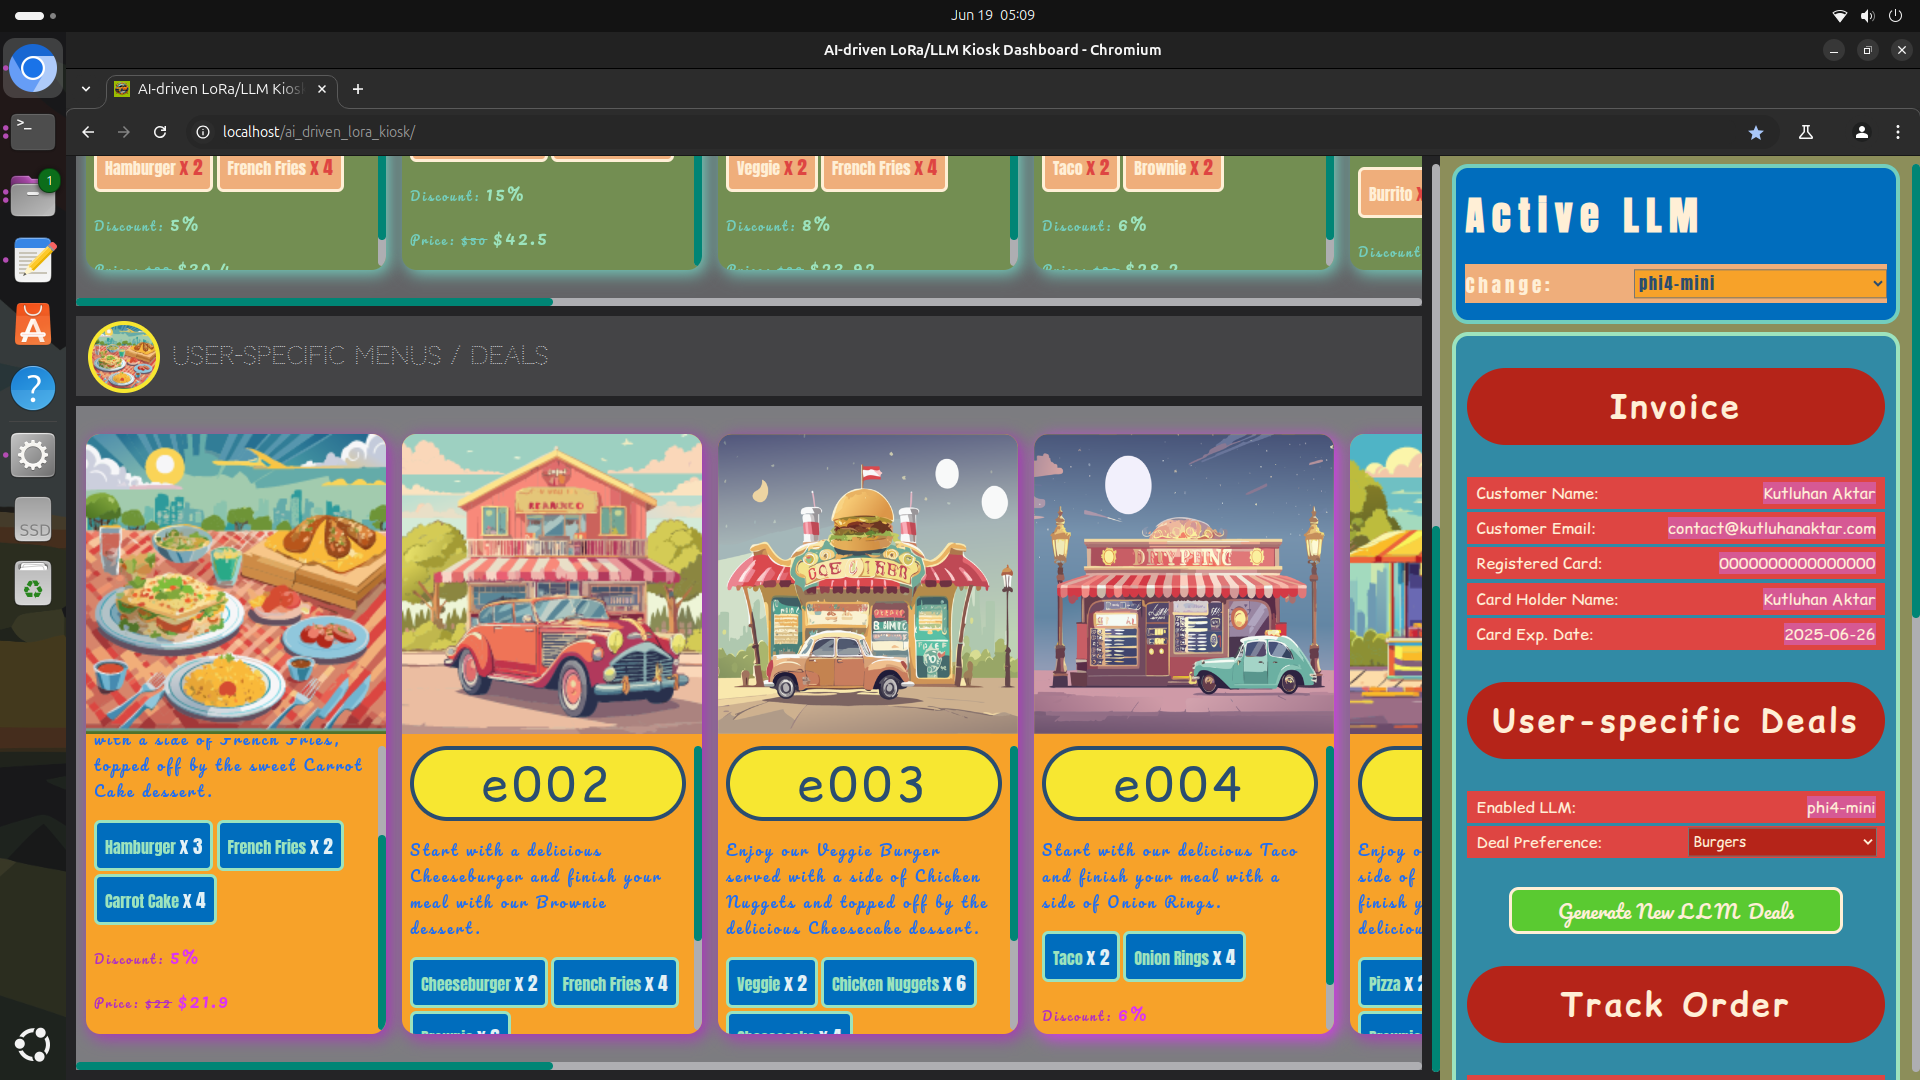The image size is (1920, 1080).
Task: Open a new browser tab
Action: (x=358, y=89)
